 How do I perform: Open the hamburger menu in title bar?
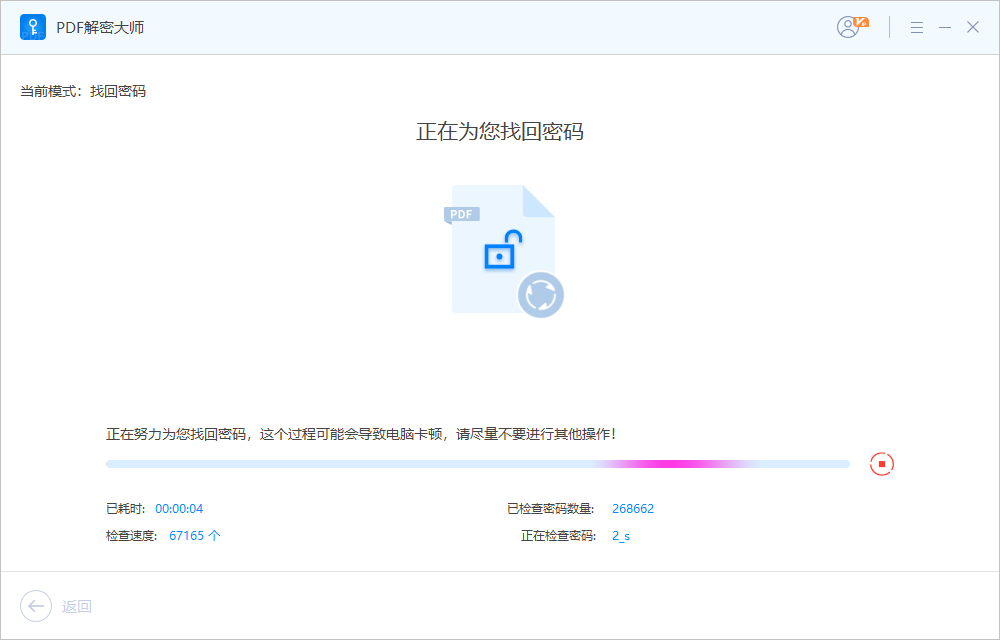(x=917, y=27)
